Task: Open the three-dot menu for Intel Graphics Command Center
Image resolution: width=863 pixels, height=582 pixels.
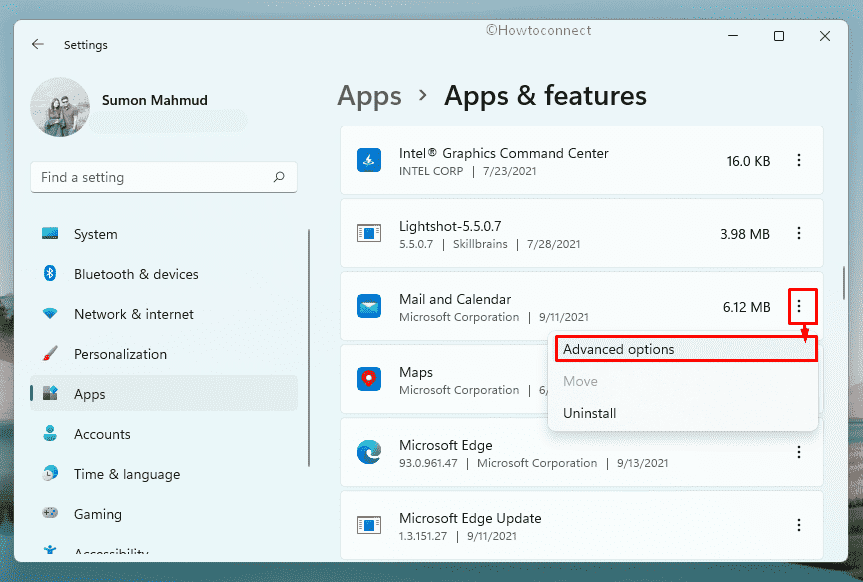Action: tap(799, 160)
